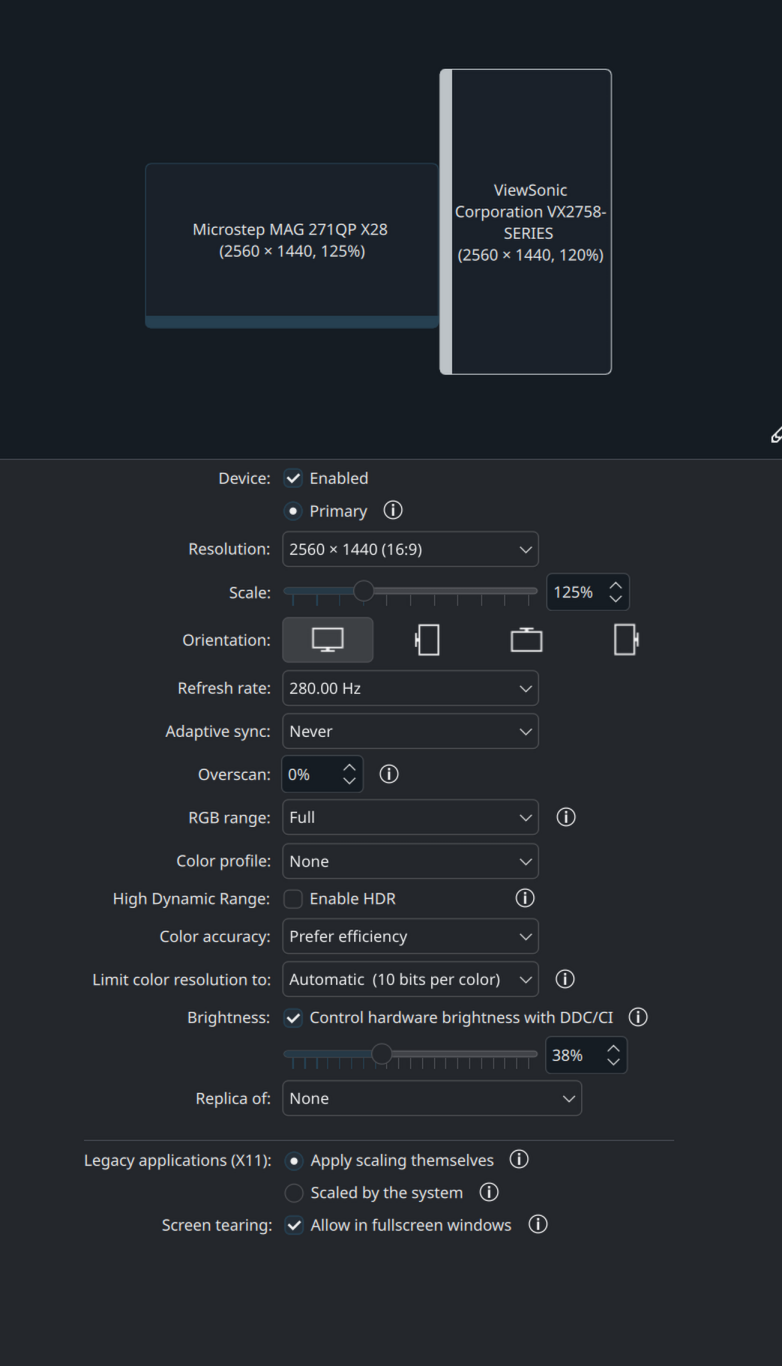
Task: Click info icon next to Overscan
Action: [389, 774]
